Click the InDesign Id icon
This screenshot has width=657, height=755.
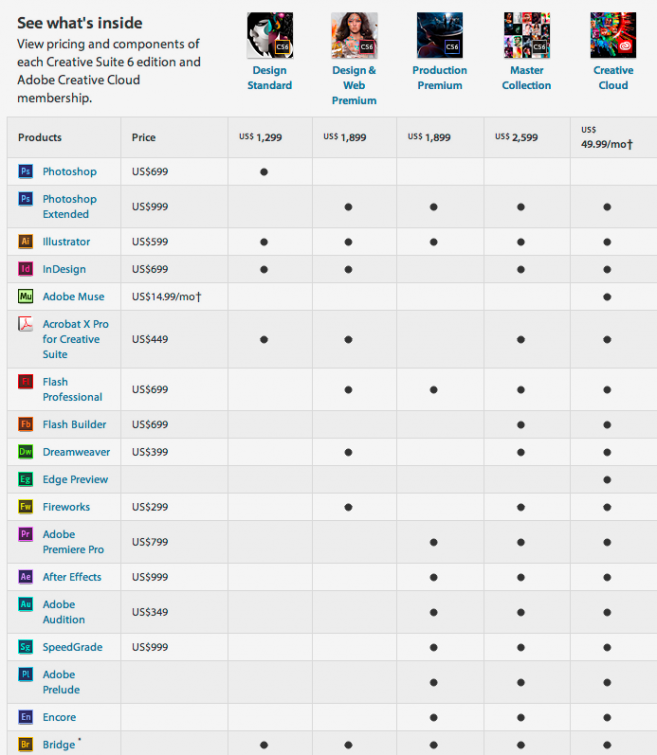(26, 268)
